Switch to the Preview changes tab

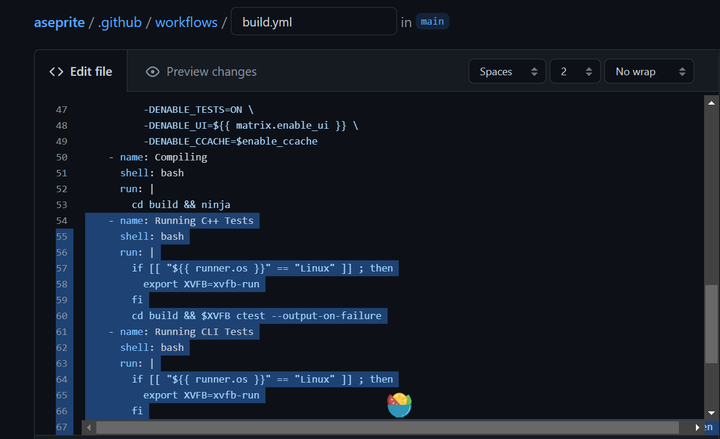coord(201,72)
